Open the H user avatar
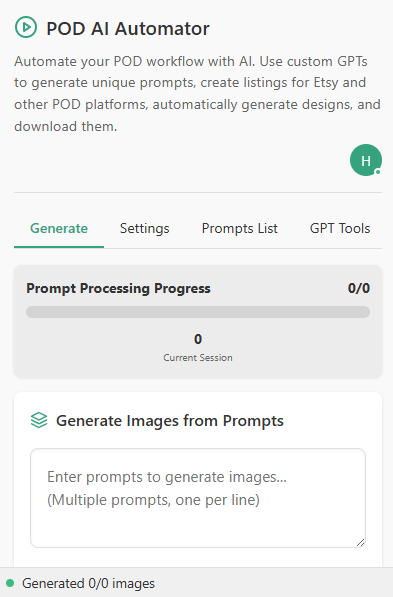The image size is (393, 597). coord(366,160)
